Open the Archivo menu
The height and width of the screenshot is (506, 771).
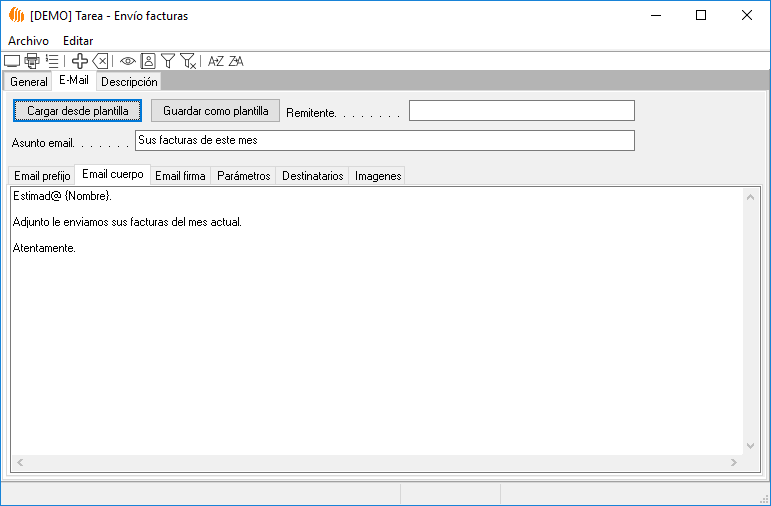(x=28, y=41)
